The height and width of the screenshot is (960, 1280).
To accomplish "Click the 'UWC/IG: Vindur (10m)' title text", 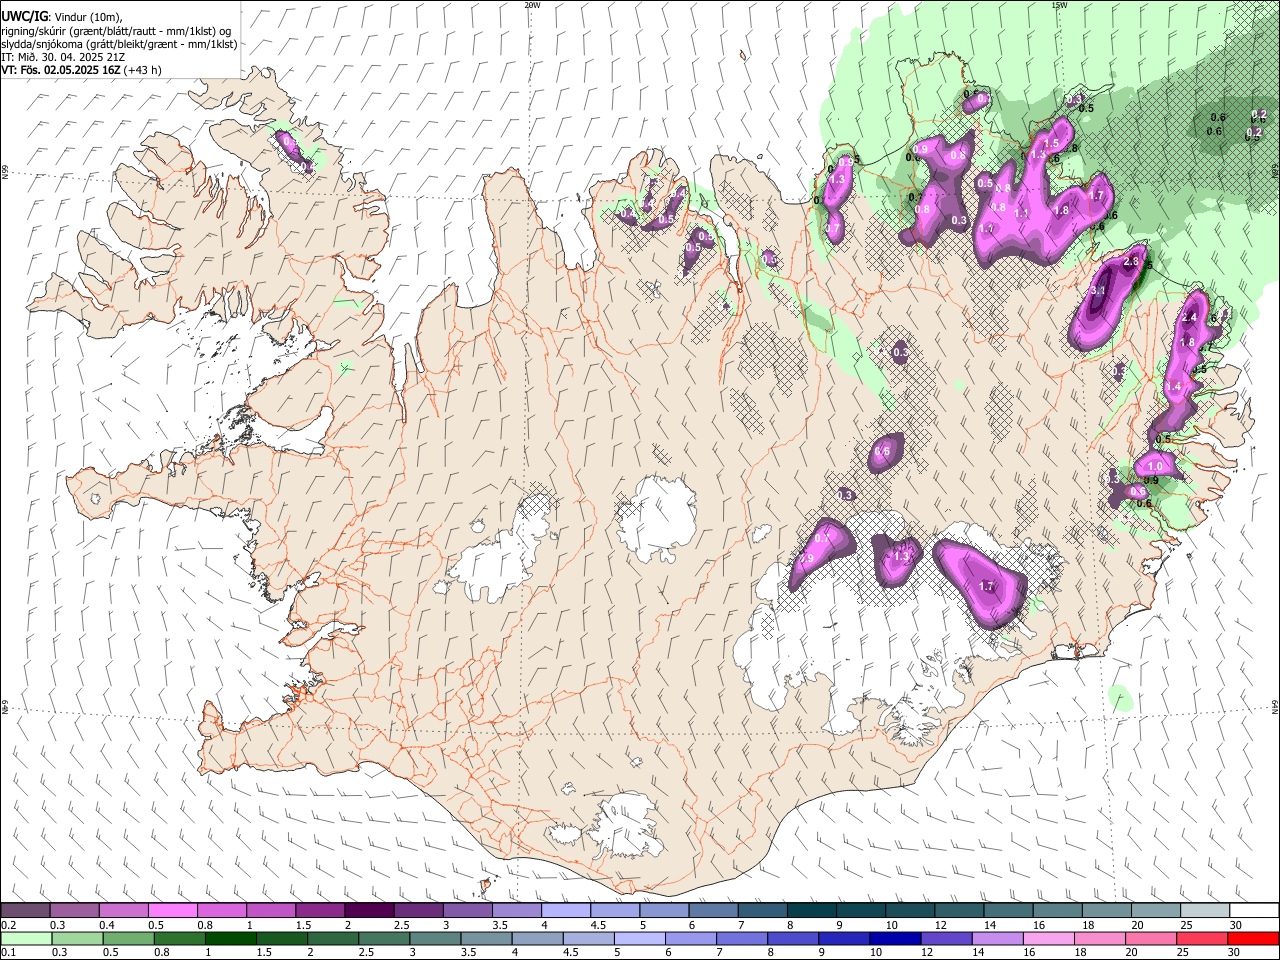I will click(61, 17).
